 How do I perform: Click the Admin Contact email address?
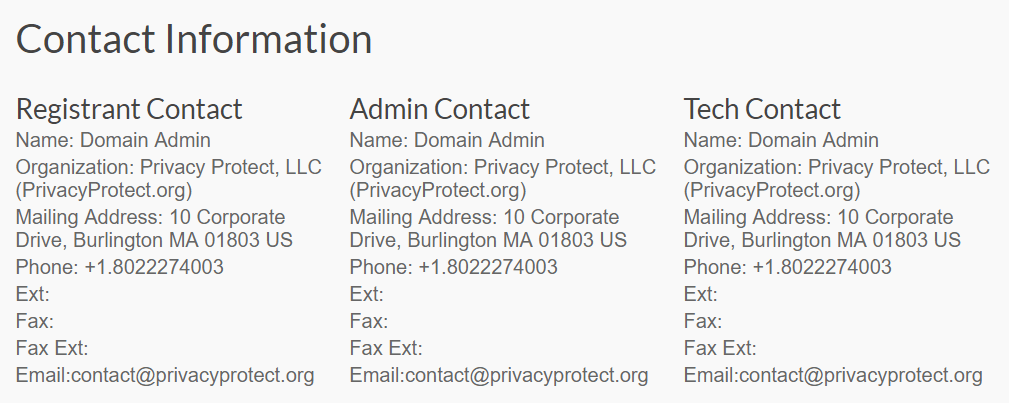click(526, 375)
